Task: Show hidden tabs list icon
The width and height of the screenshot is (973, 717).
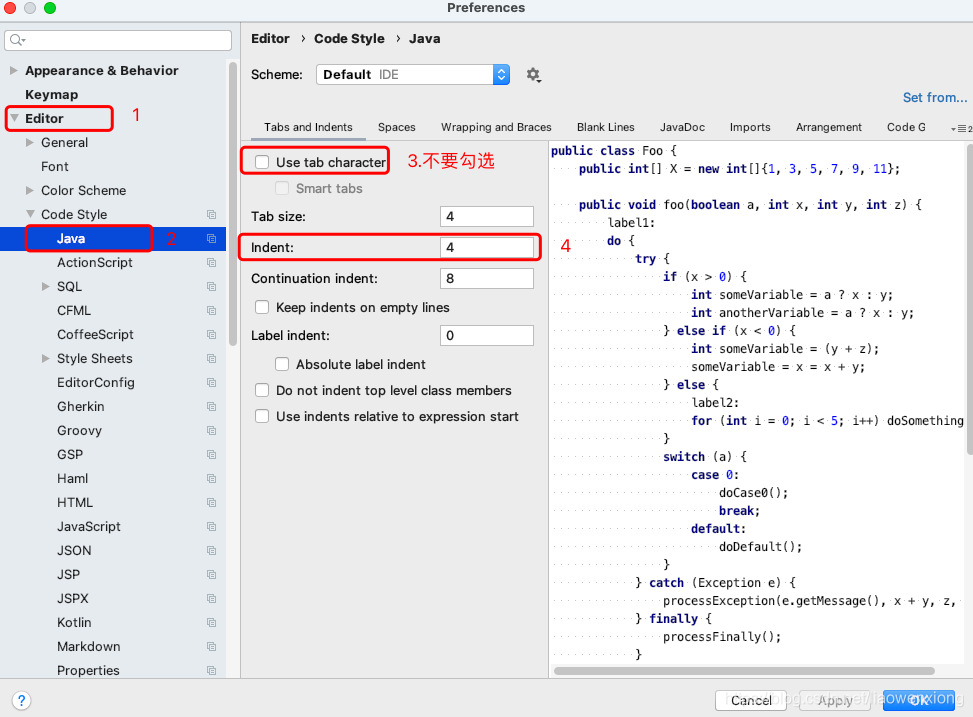Action: pos(961,129)
